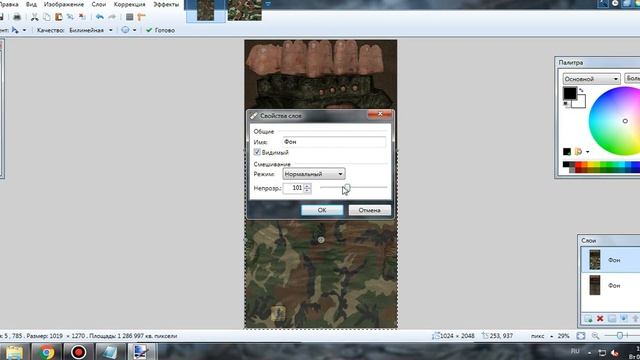Click the Готово checkmark button
The height and width of the screenshot is (360, 640).
160,30
